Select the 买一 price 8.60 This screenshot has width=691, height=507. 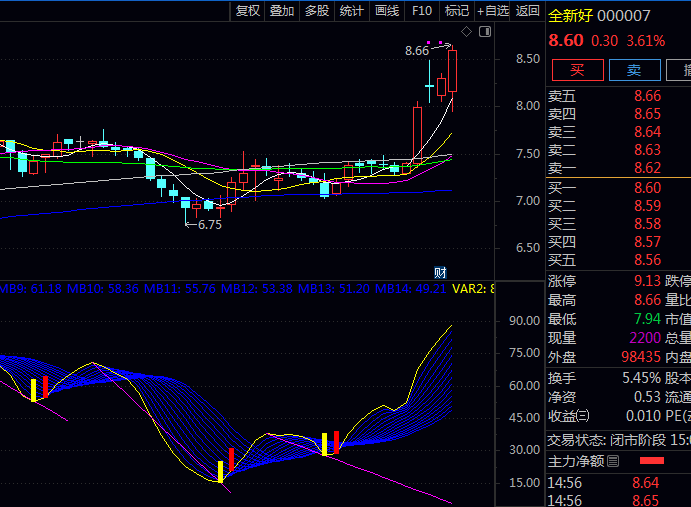pyautogui.click(x=647, y=187)
